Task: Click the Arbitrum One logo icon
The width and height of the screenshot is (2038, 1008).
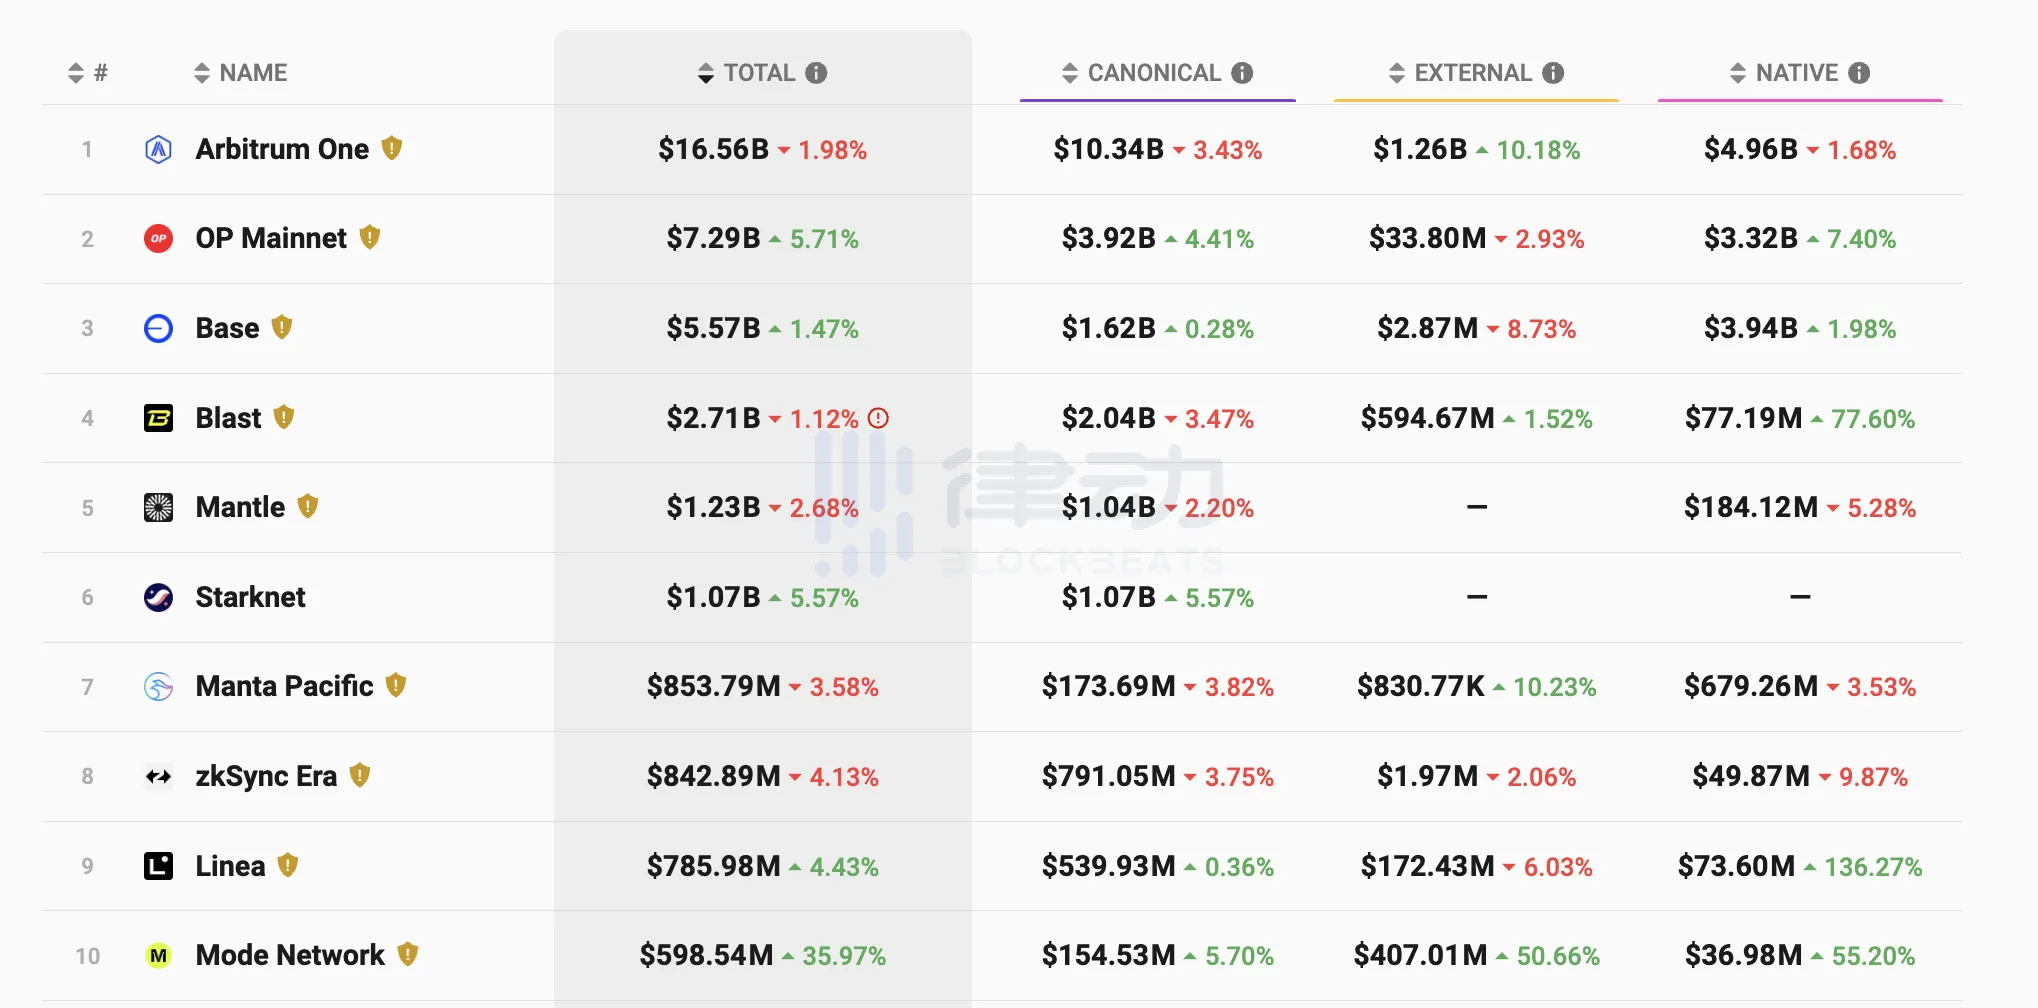Action: 158,150
